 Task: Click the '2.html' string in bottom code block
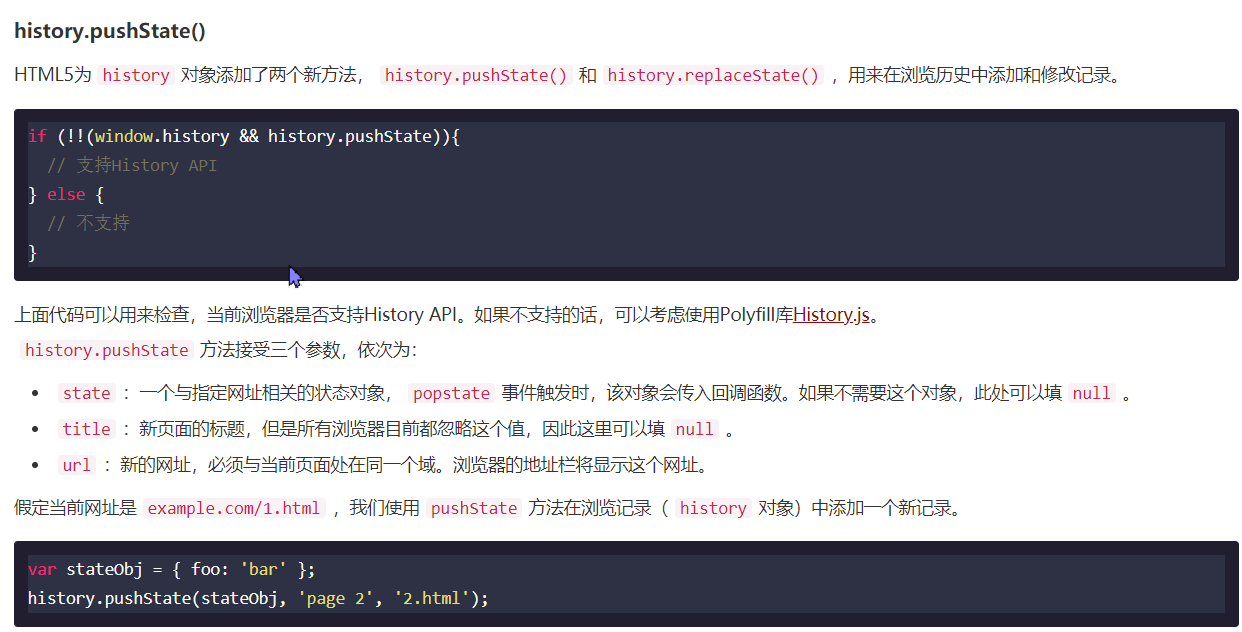430,597
